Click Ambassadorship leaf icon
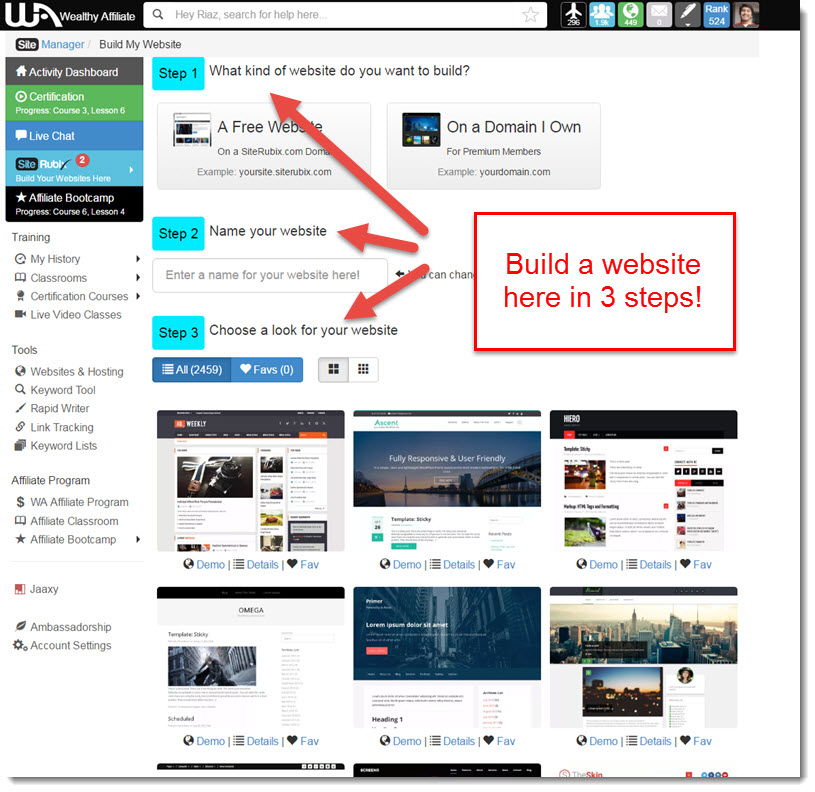The image size is (815, 792). coord(20,626)
